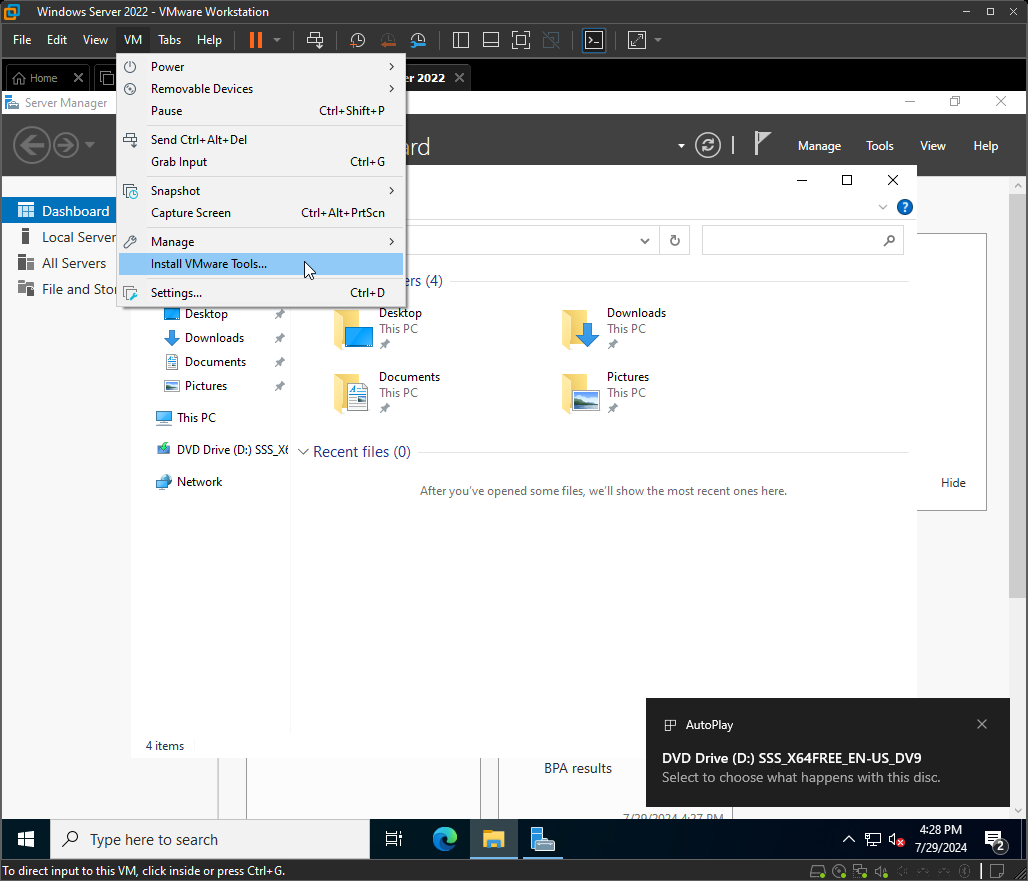Screen dimensions: 1028x881
Task: Take a snapshot using the clock-plus toolbar icon
Action: pos(357,40)
